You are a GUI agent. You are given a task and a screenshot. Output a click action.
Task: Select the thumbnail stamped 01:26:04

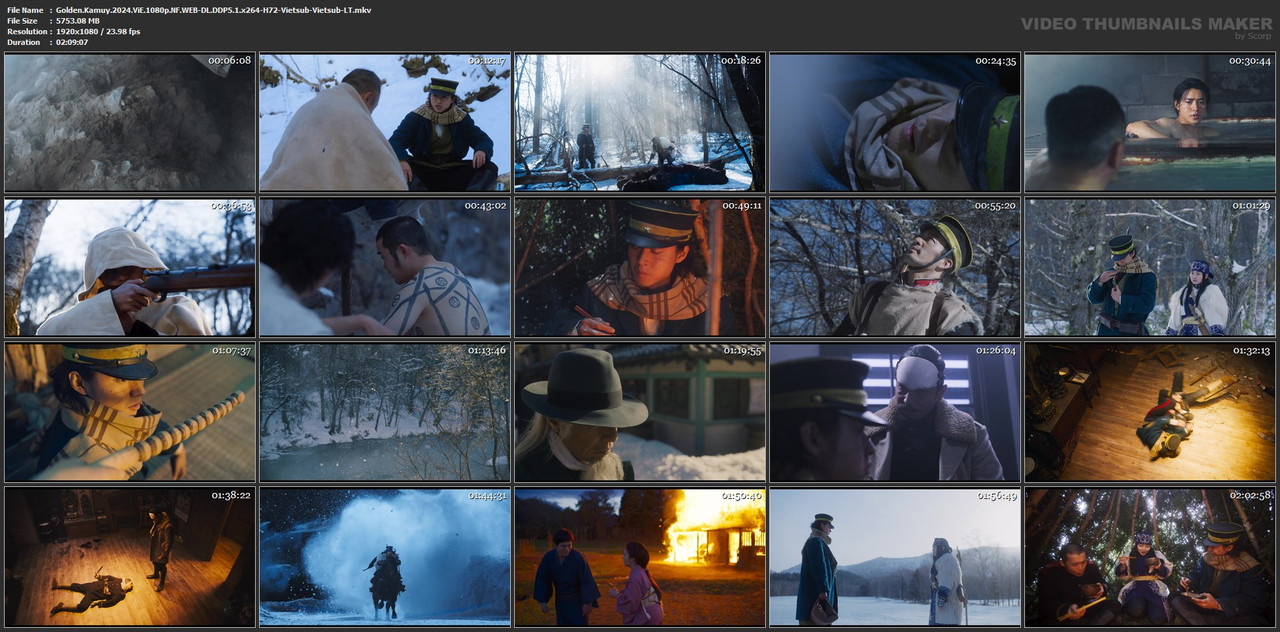[x=895, y=412]
